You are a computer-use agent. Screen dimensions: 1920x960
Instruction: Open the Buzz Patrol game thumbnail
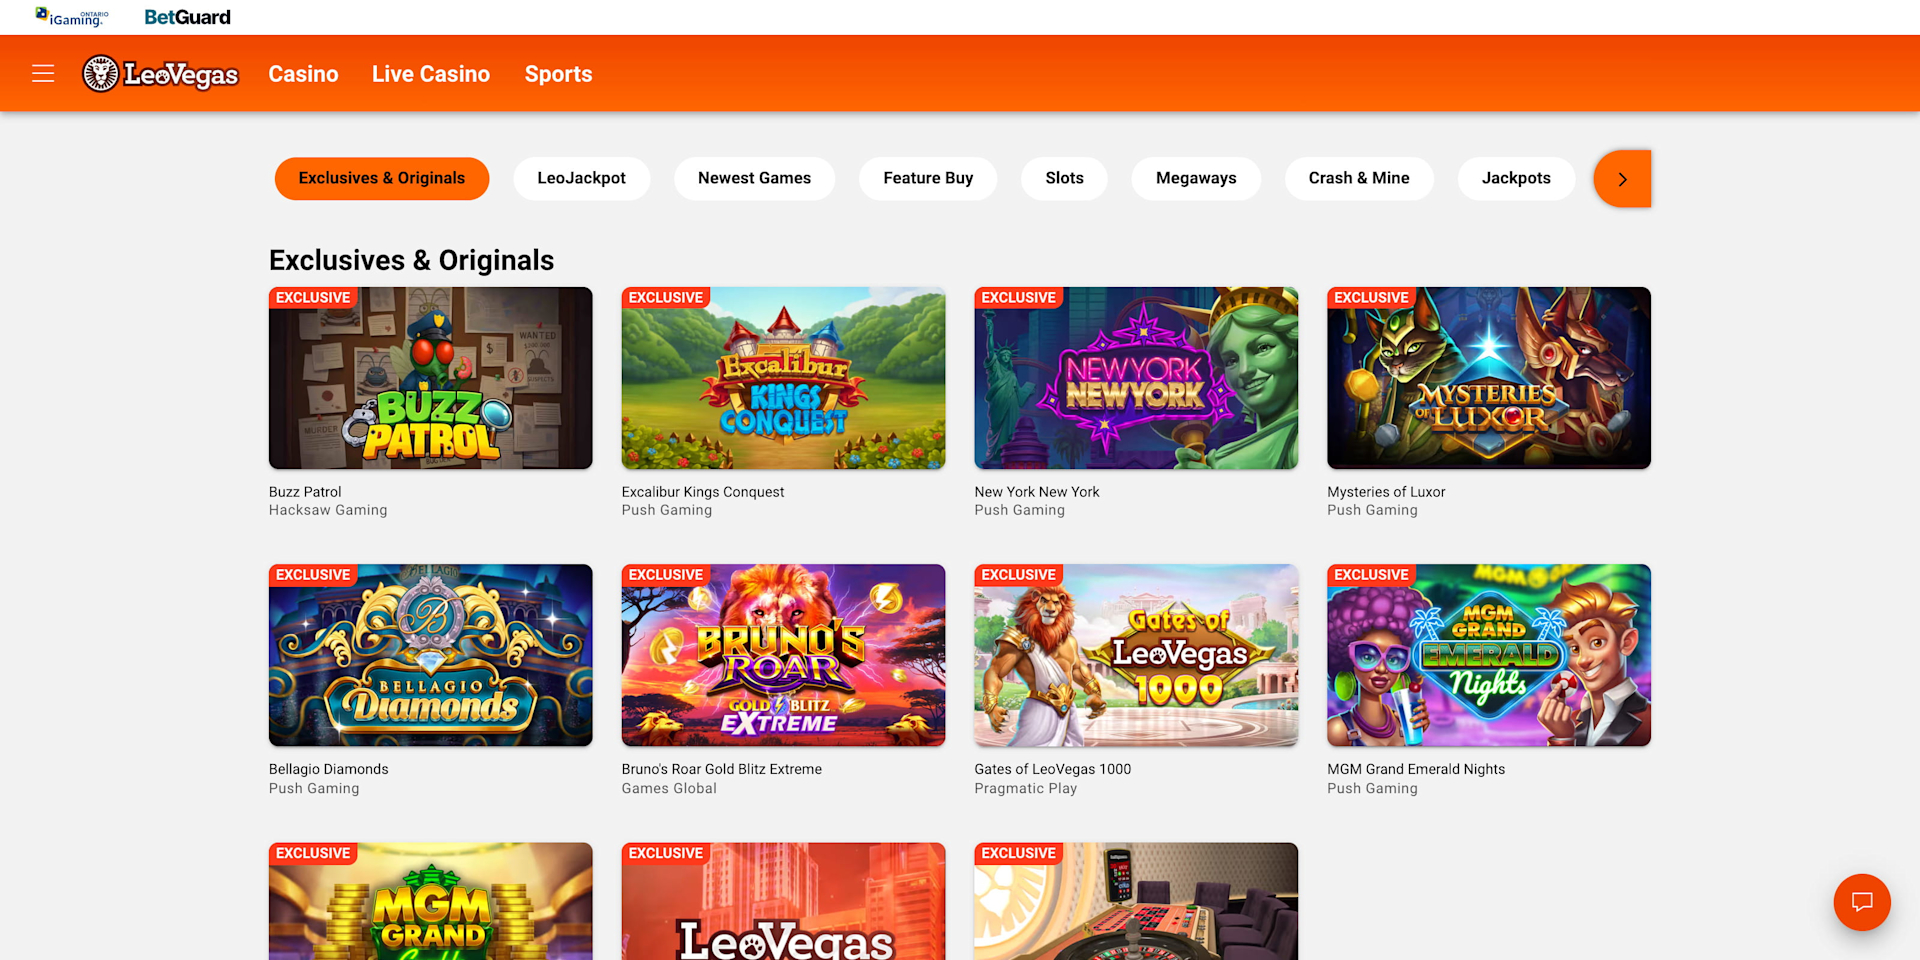coord(431,378)
